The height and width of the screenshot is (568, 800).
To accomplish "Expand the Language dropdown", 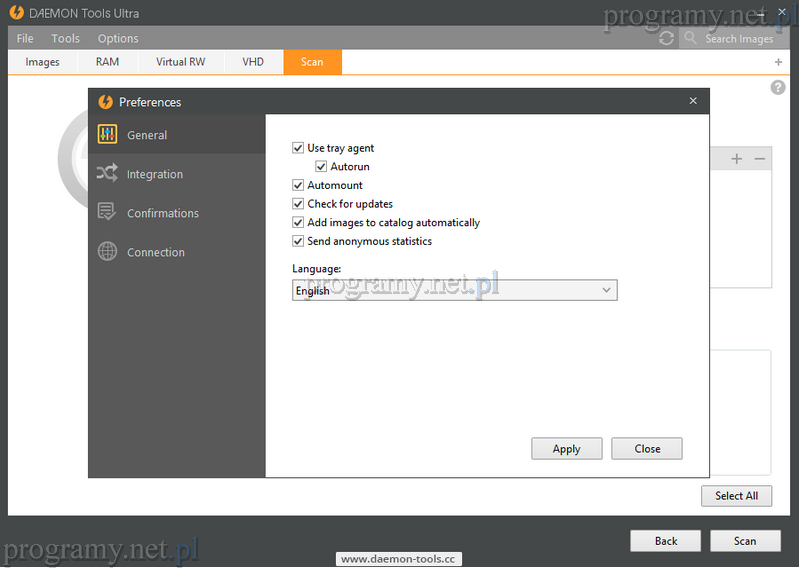I will click(455, 291).
